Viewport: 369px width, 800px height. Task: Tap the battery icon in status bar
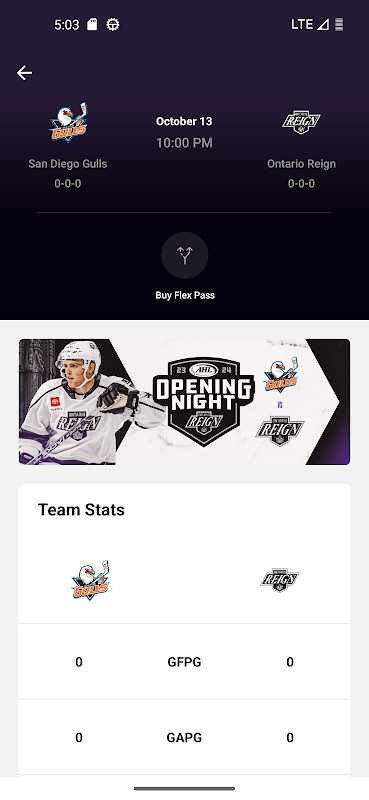tap(339, 24)
